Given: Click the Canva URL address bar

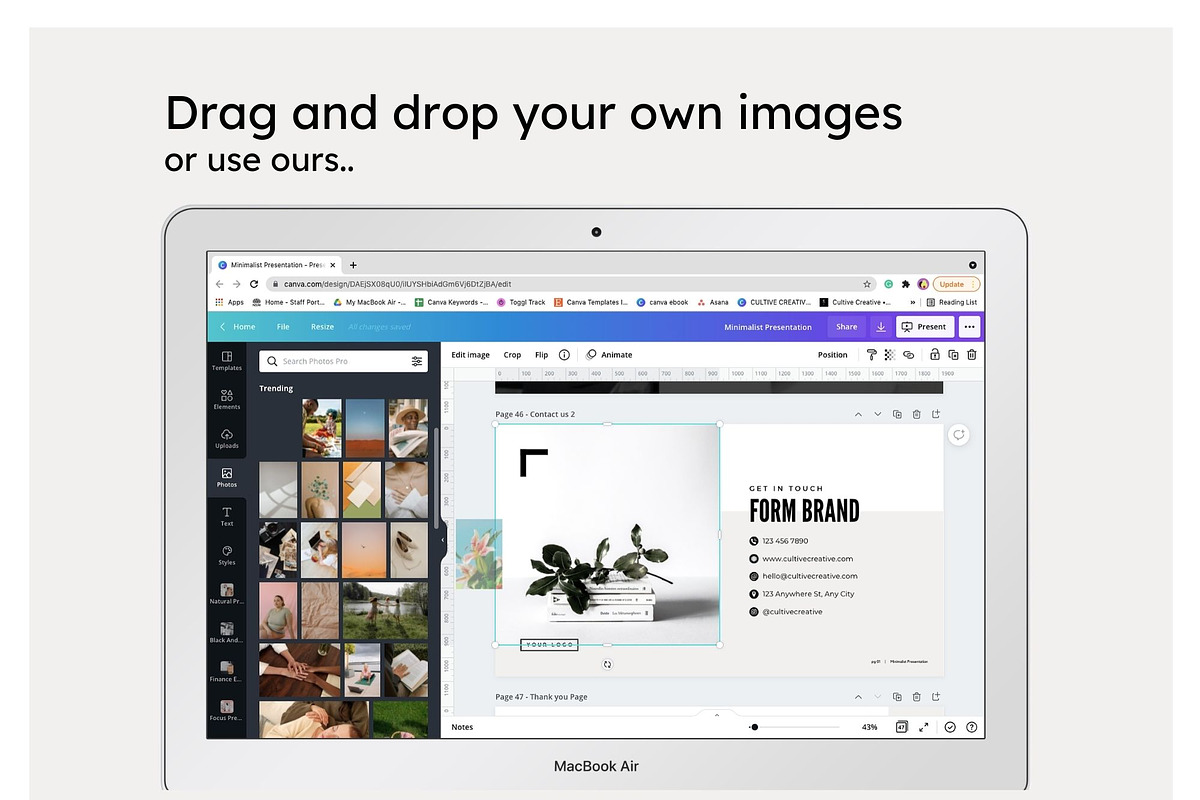Looking at the screenshot, I should point(572,284).
